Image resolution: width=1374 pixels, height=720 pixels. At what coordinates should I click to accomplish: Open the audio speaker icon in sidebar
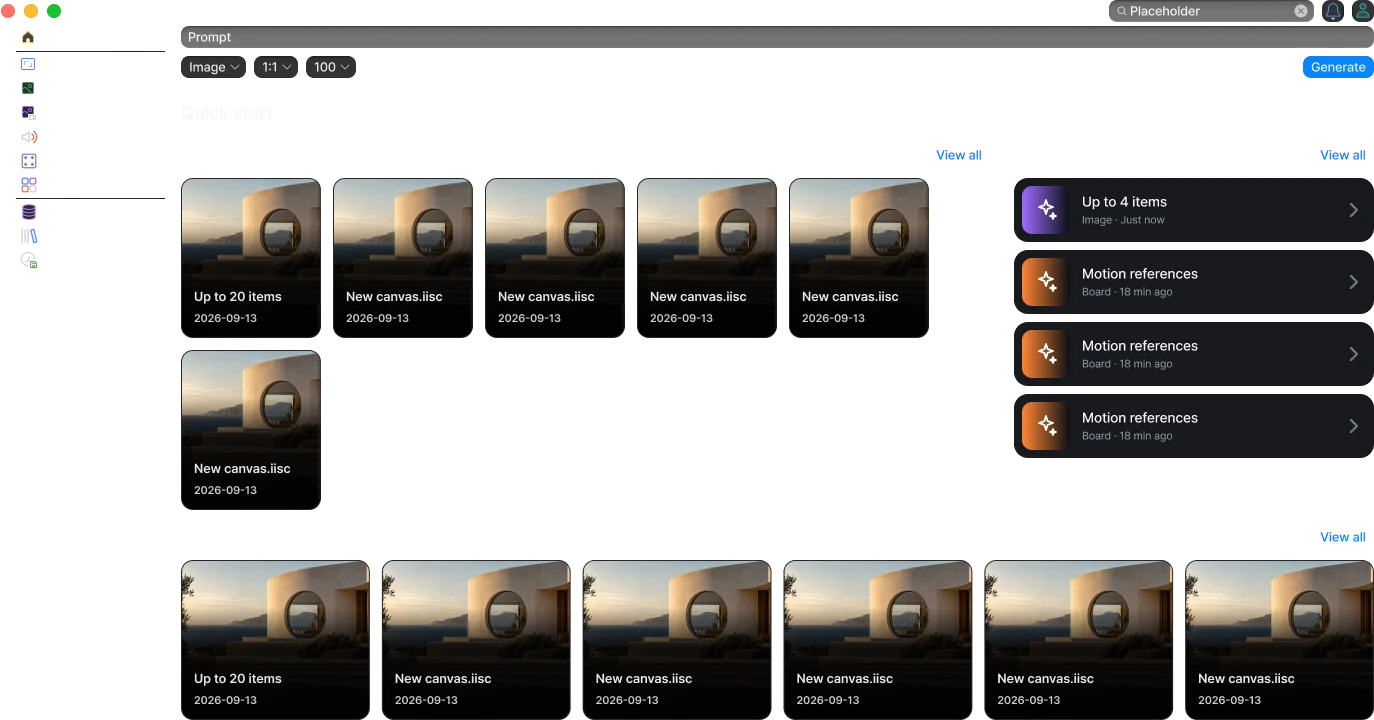coord(29,137)
